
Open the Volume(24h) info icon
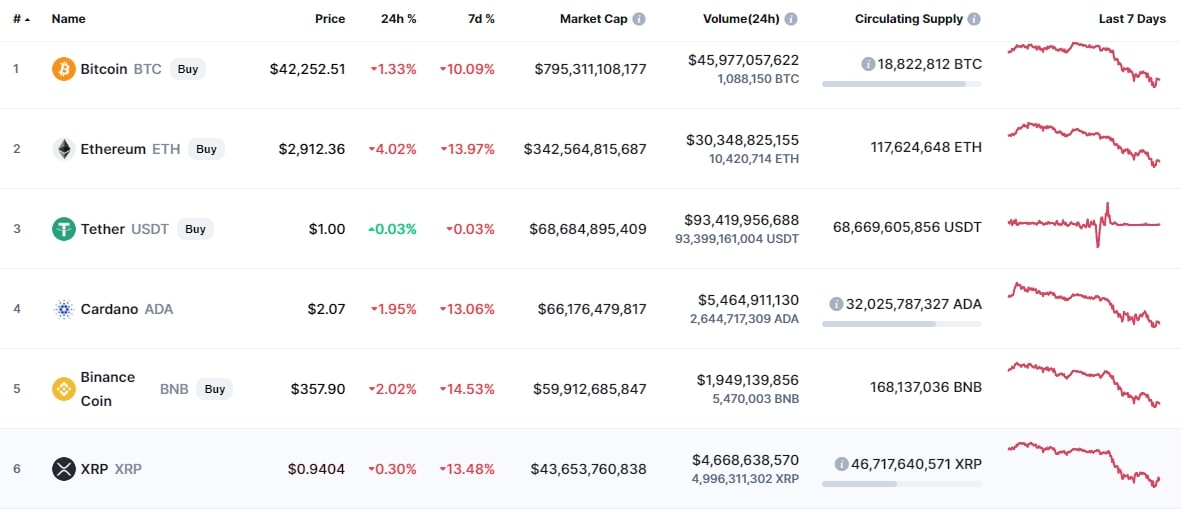pyautogui.click(x=792, y=19)
